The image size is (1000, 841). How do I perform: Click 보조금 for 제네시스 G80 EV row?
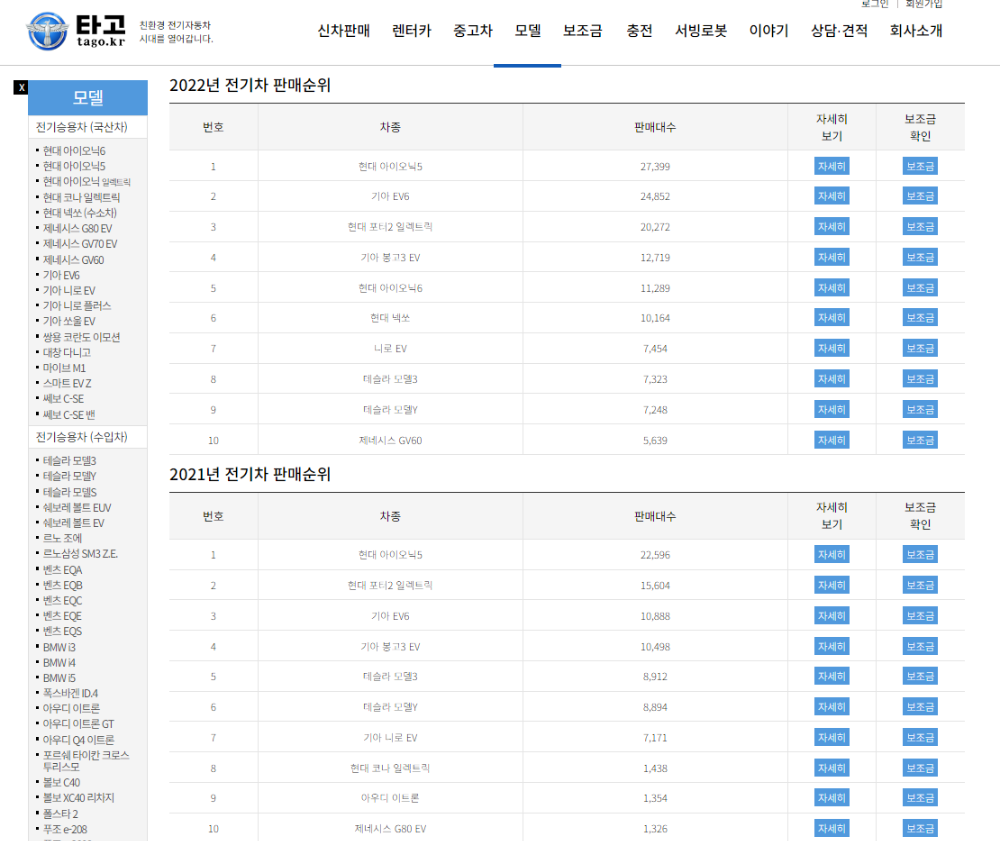pyautogui.click(x=920, y=829)
